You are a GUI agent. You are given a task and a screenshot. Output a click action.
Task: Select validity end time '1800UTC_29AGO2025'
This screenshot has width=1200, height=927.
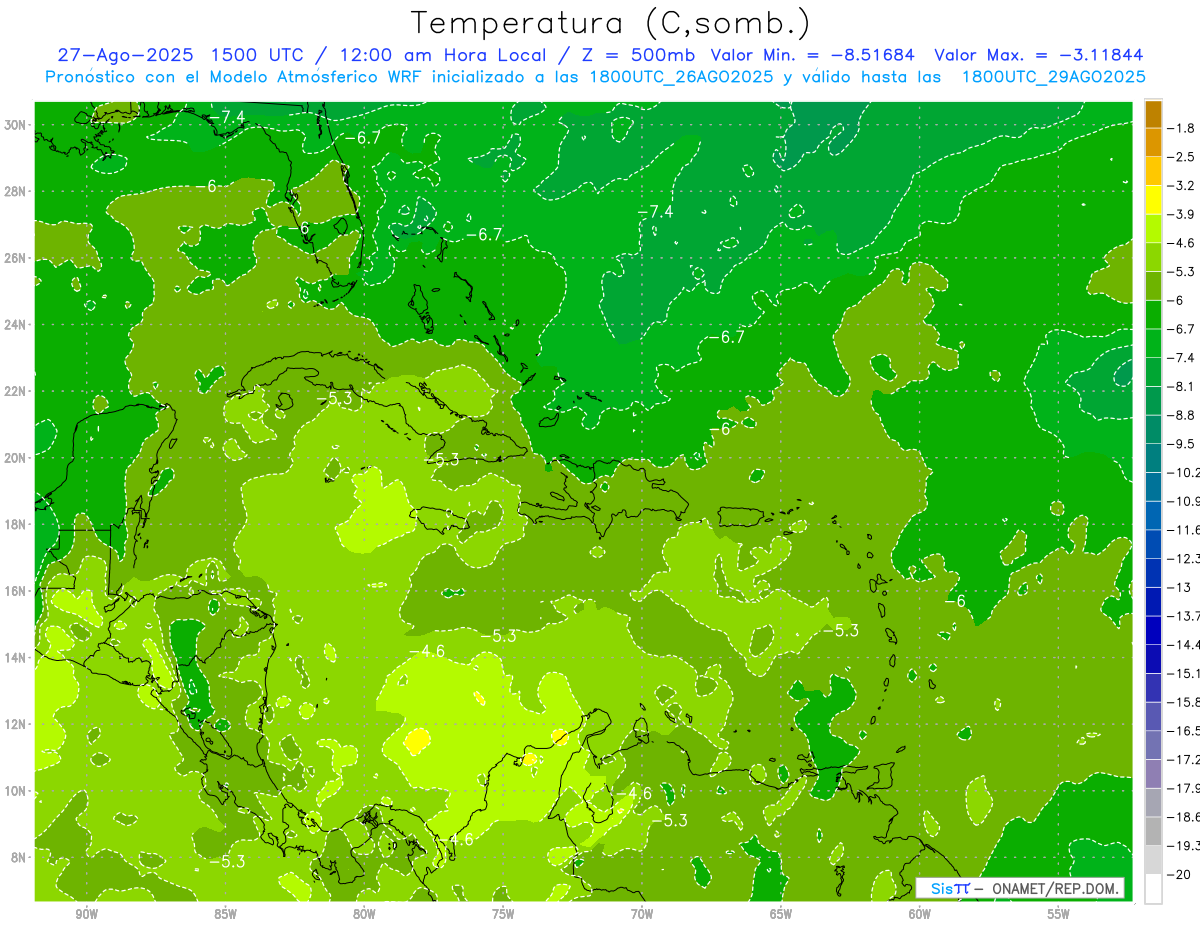point(1054,77)
